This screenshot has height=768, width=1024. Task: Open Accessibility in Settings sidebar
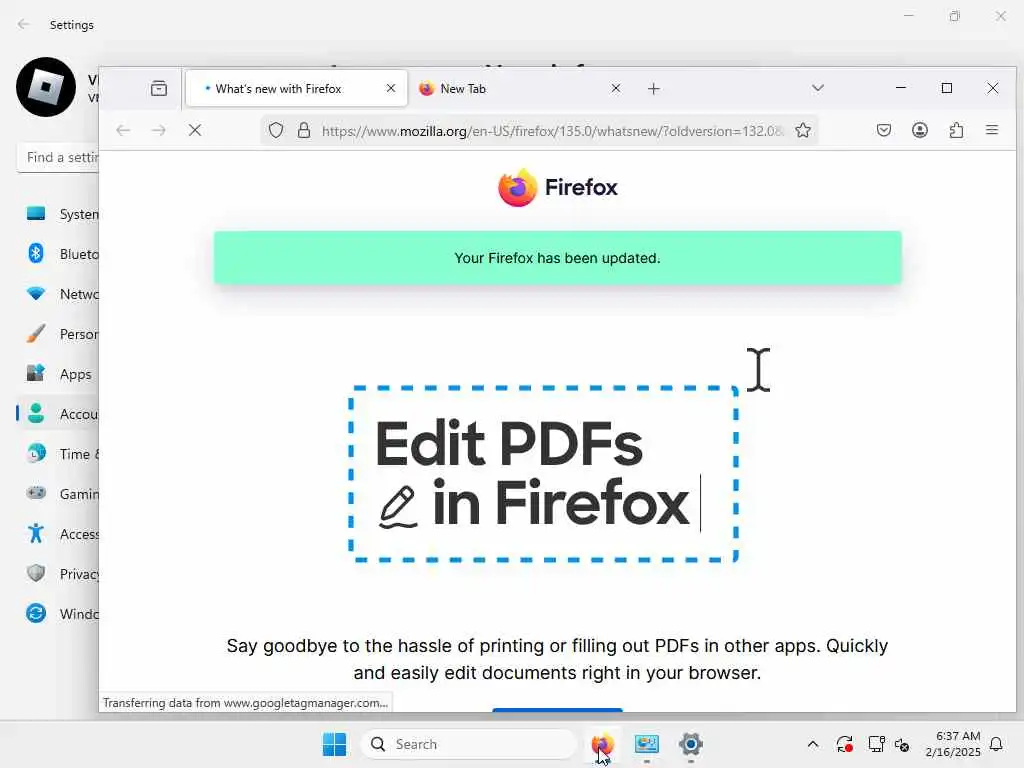click(58, 534)
